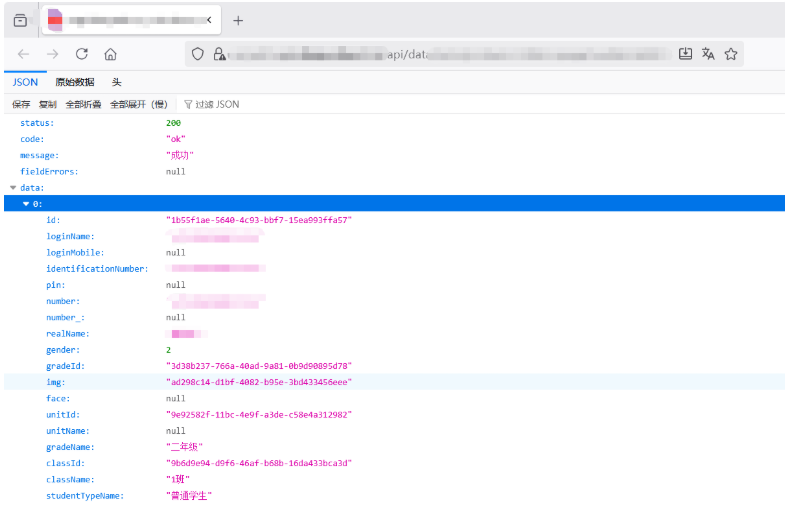The height and width of the screenshot is (528, 785).
Task: Bookmark this page with the star icon
Action: 731,54
